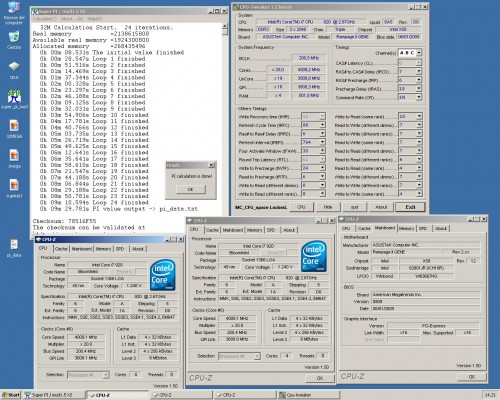Open the superpi1 desktop file icon
Viewport: 500px width, 400px height.
14,185
